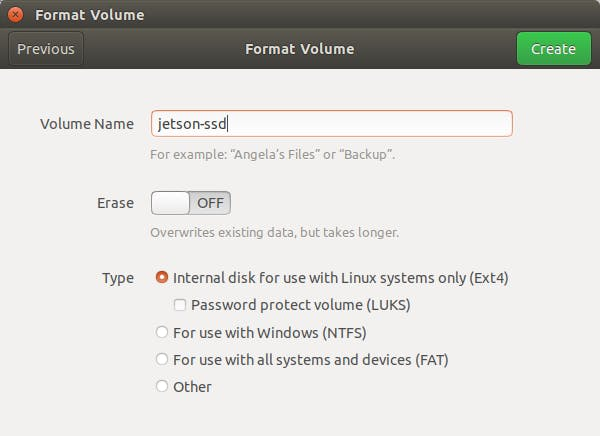
Task: Click the centered Format Volume header title
Action: coord(300,49)
